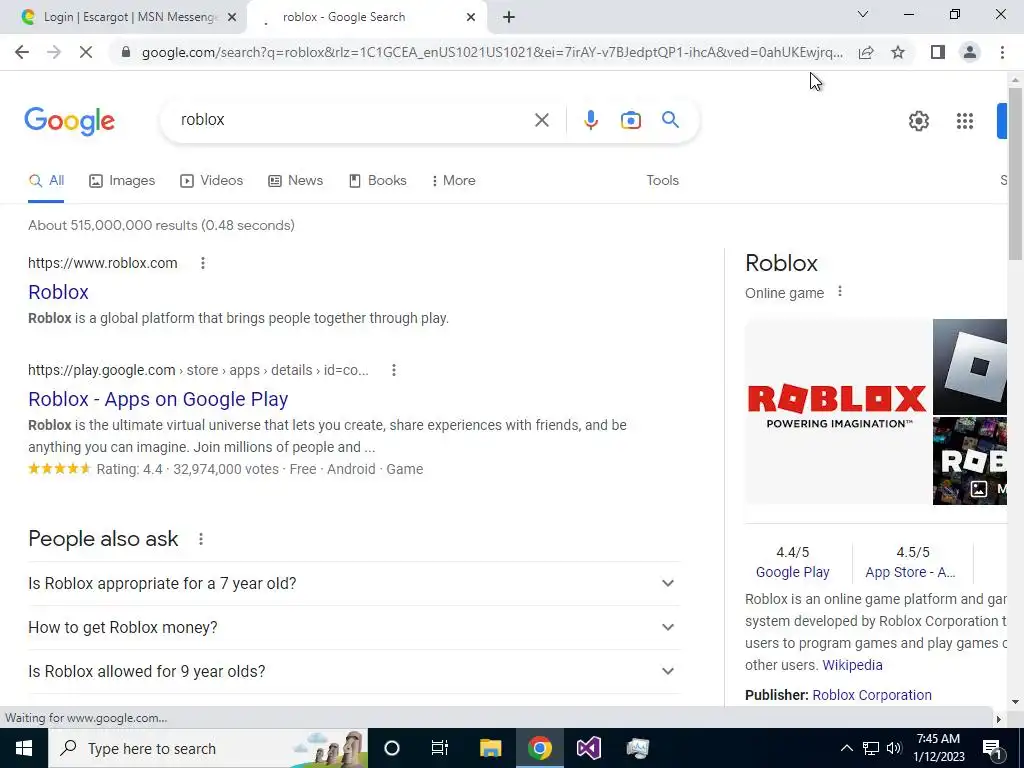Open People also ask options menu
The height and width of the screenshot is (768, 1024).
tap(200, 539)
